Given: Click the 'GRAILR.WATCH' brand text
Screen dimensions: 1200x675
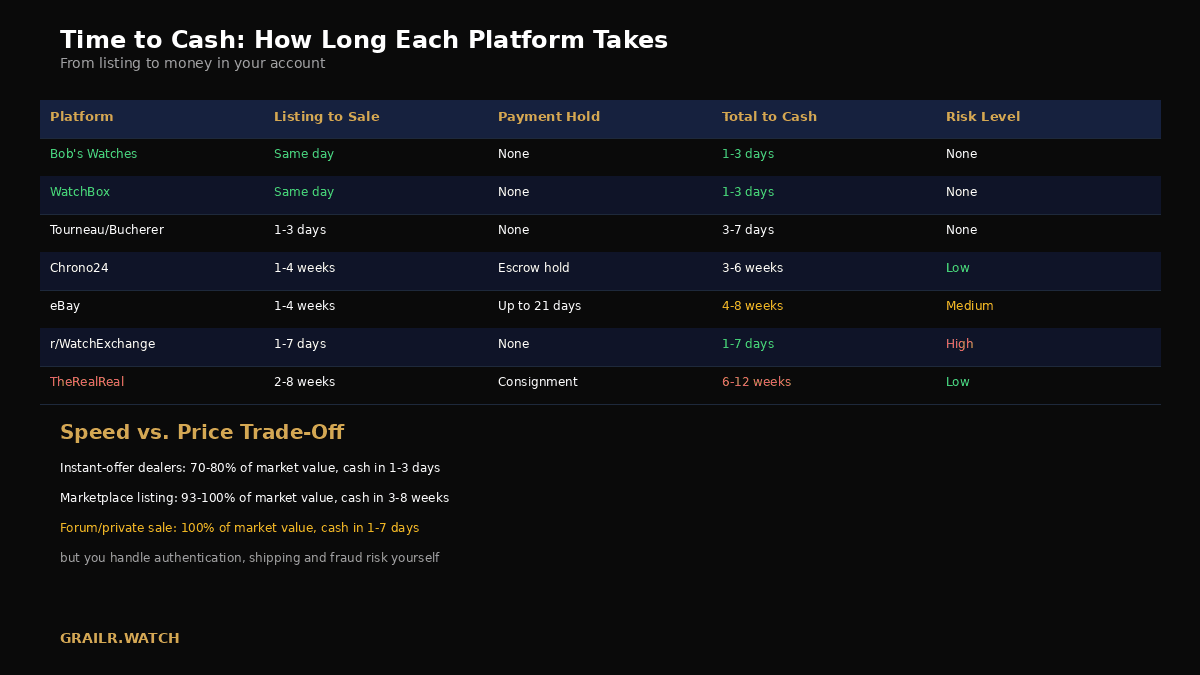Looking at the screenshot, I should pyautogui.click(x=120, y=638).
